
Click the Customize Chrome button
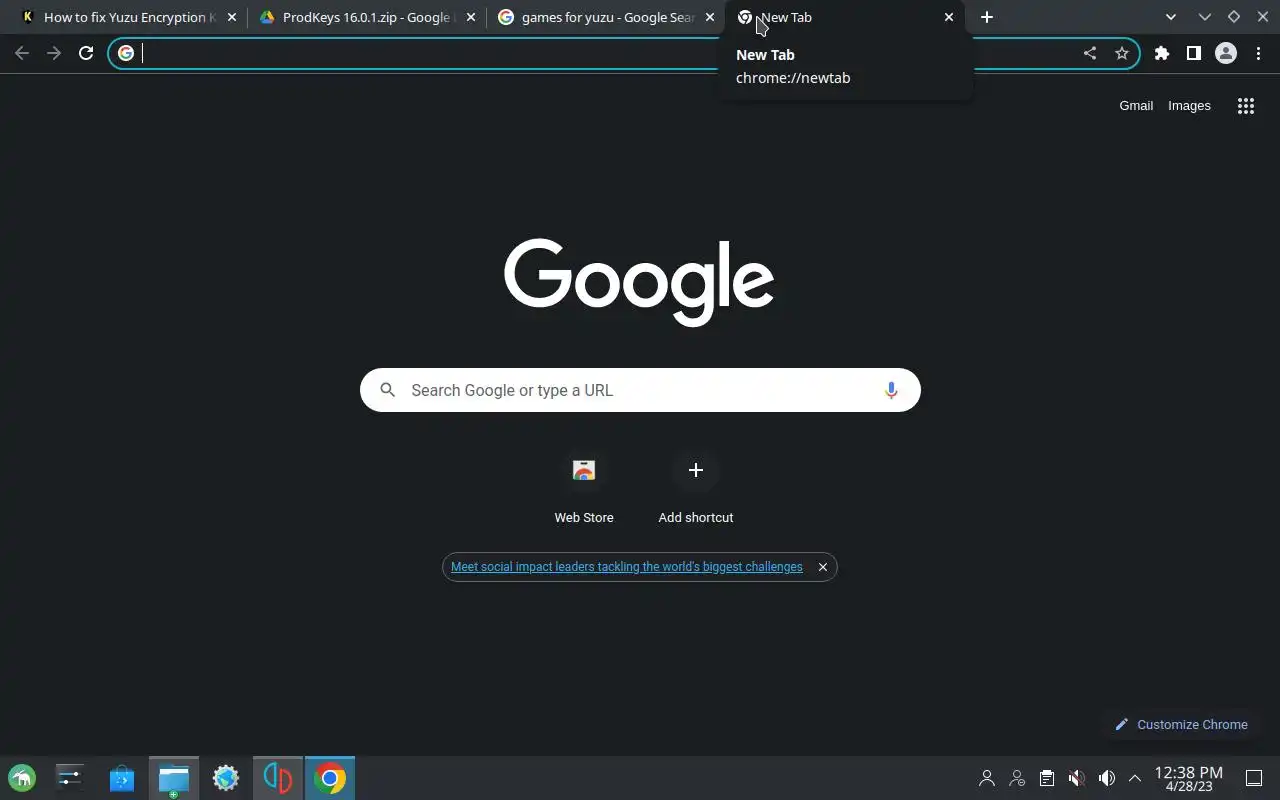(1181, 724)
